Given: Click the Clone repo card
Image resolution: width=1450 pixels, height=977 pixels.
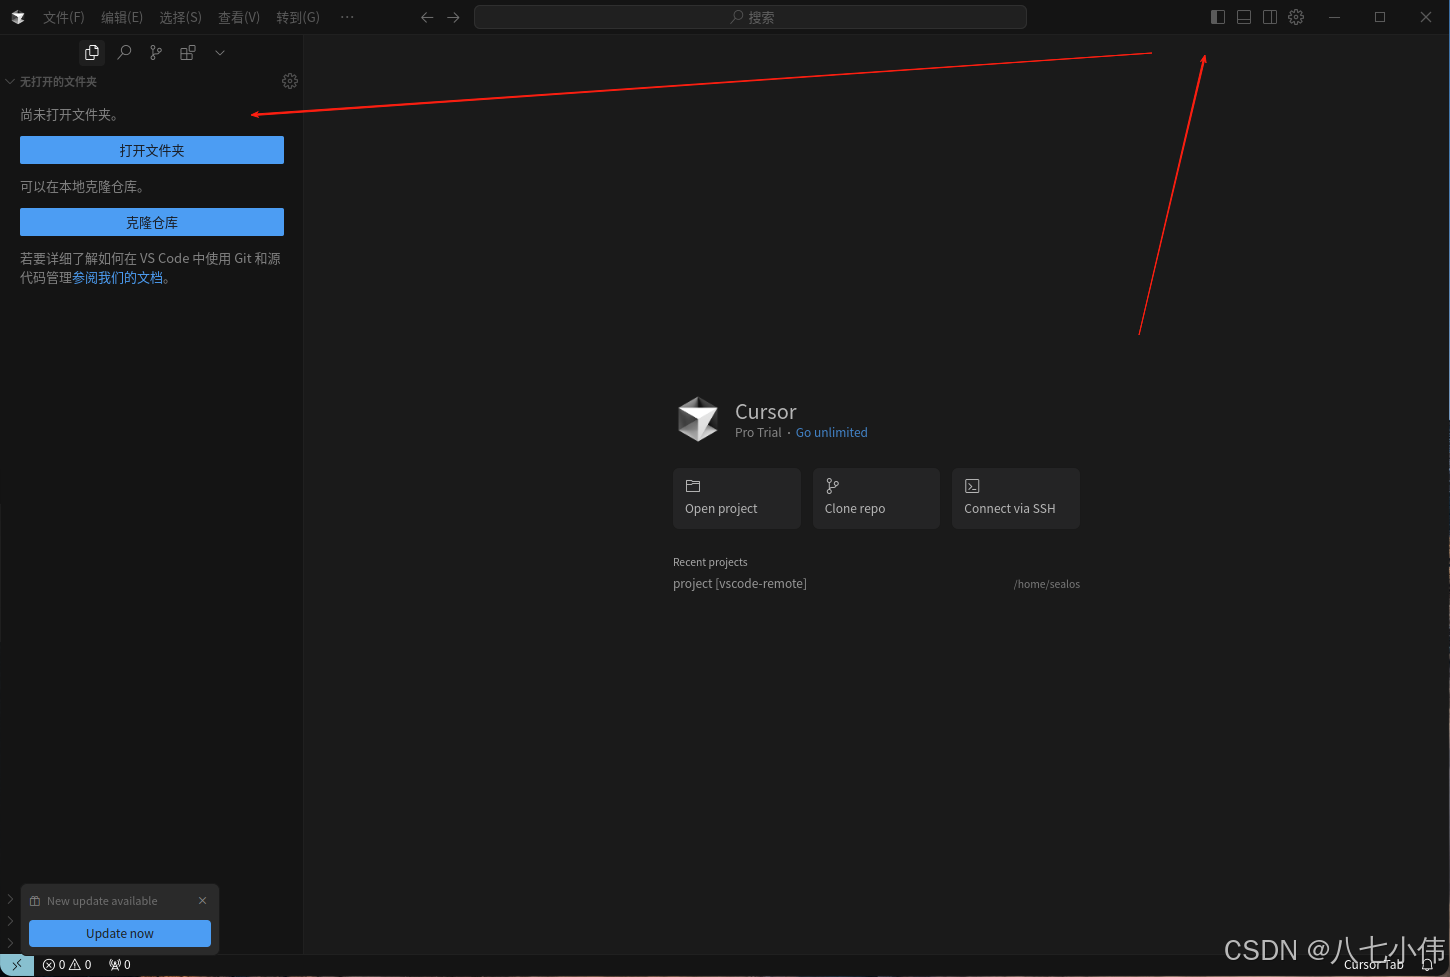Looking at the screenshot, I should tap(876, 498).
